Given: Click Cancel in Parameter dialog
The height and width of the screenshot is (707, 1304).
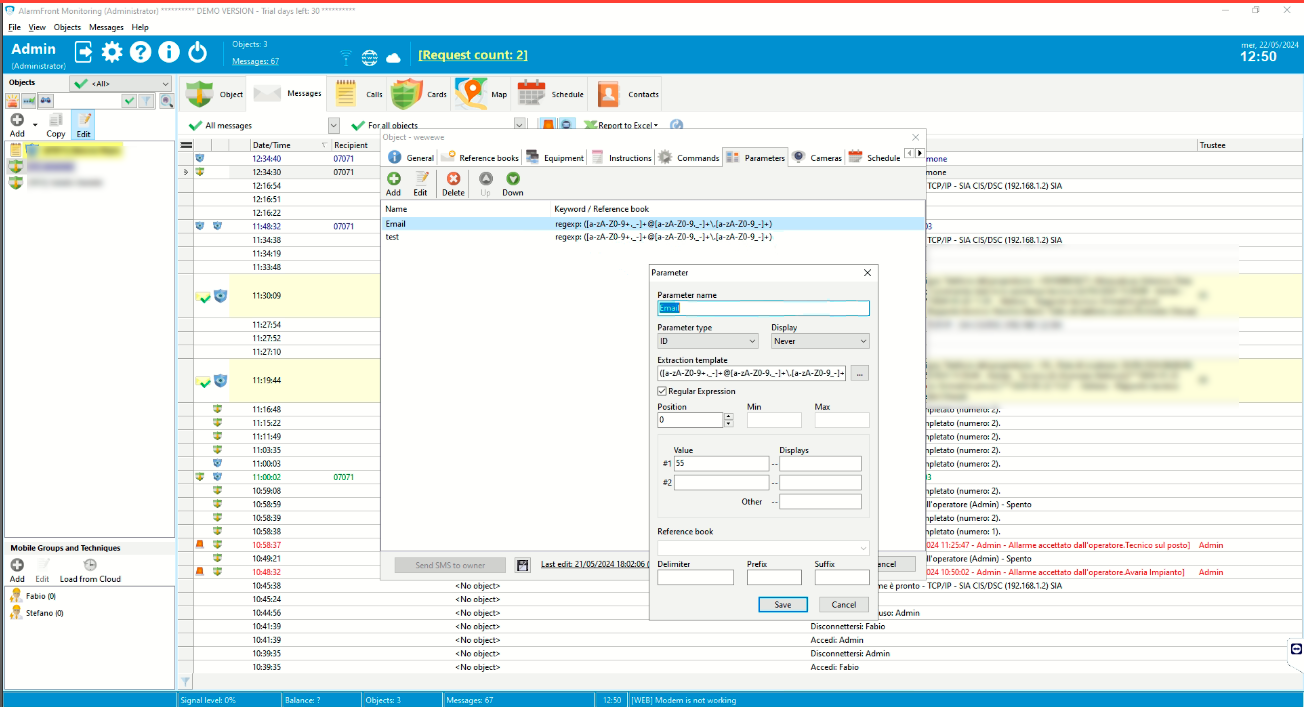Looking at the screenshot, I should (x=844, y=604).
